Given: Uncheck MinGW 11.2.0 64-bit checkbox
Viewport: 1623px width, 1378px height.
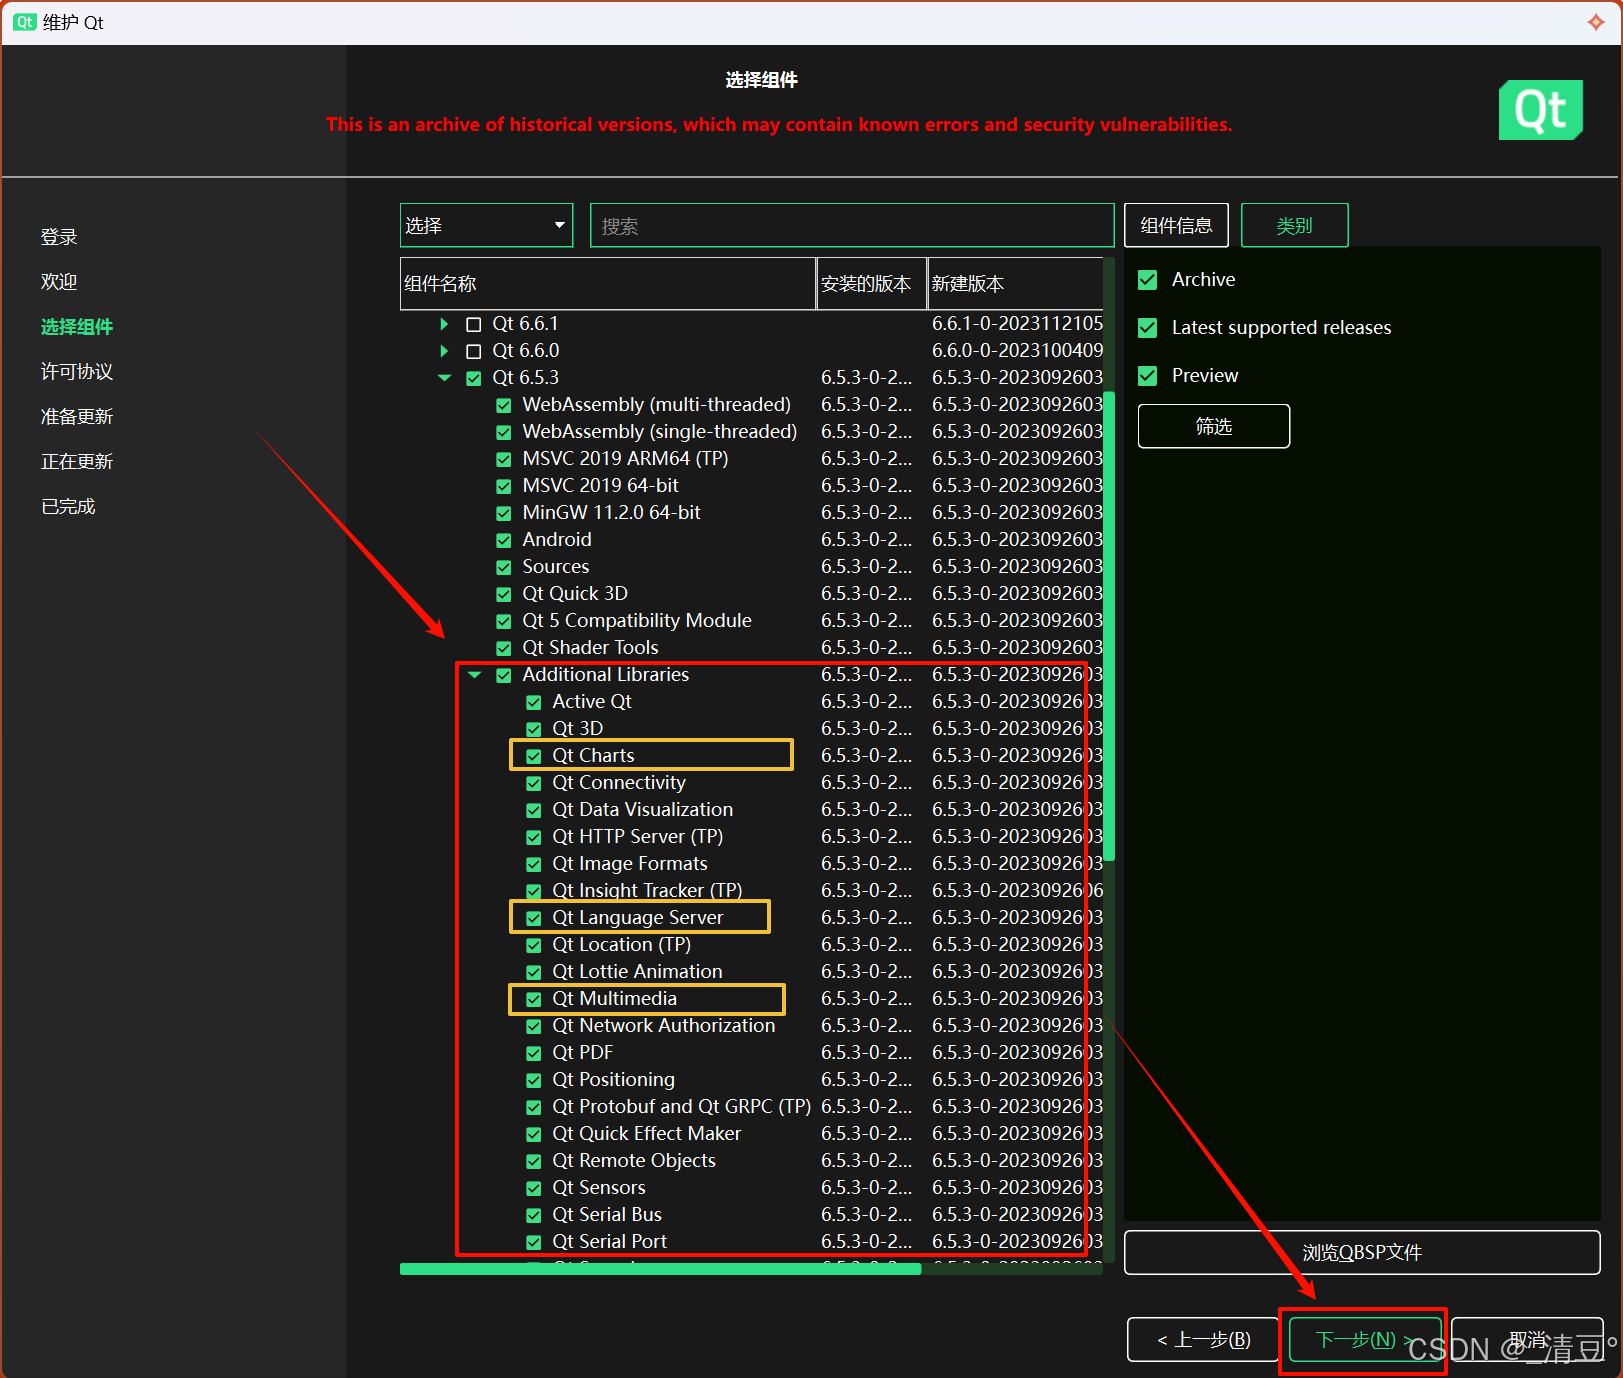Looking at the screenshot, I should pyautogui.click(x=504, y=513).
